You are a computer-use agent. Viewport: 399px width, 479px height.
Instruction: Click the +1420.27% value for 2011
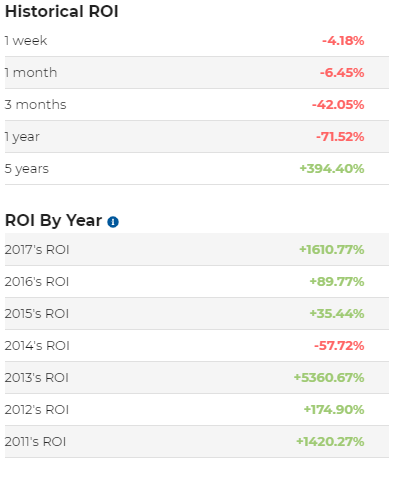point(330,442)
